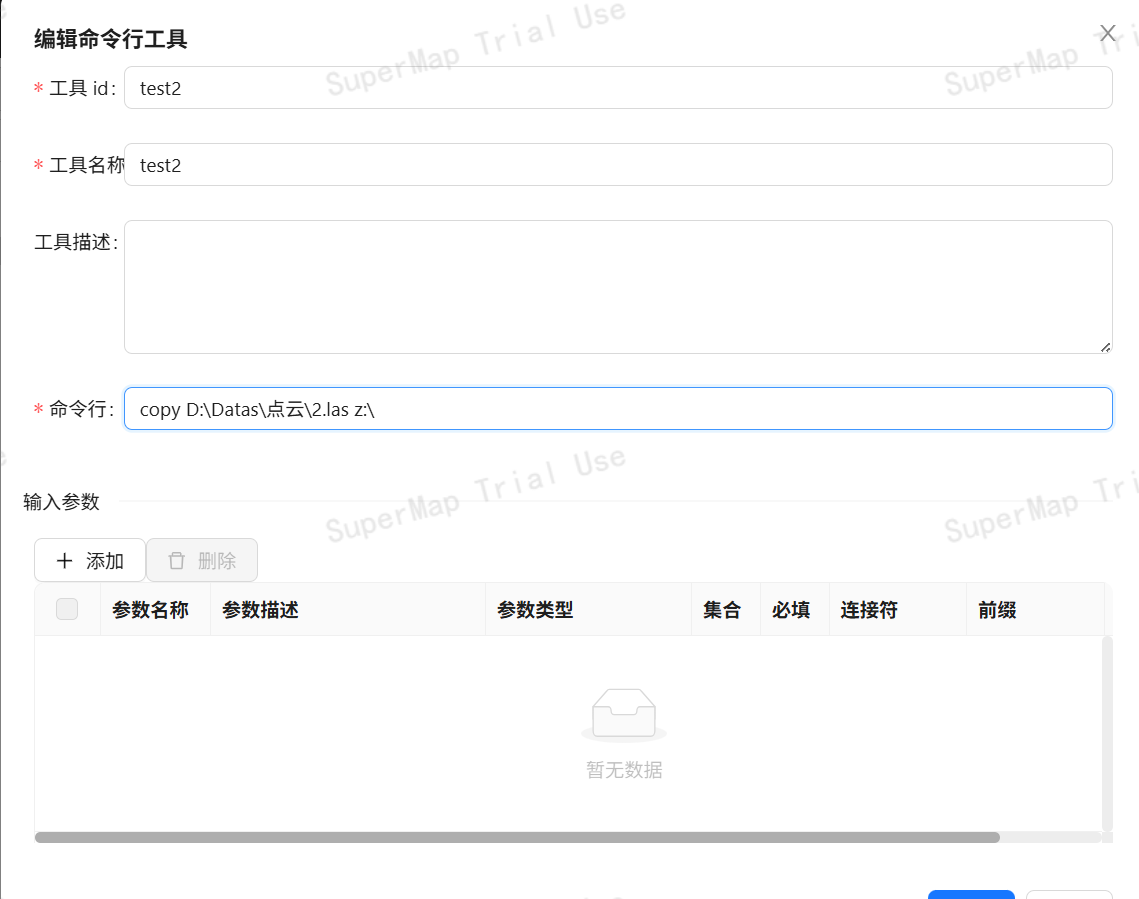
Task: Focus the 工具名称 text field
Action: click(x=617, y=165)
